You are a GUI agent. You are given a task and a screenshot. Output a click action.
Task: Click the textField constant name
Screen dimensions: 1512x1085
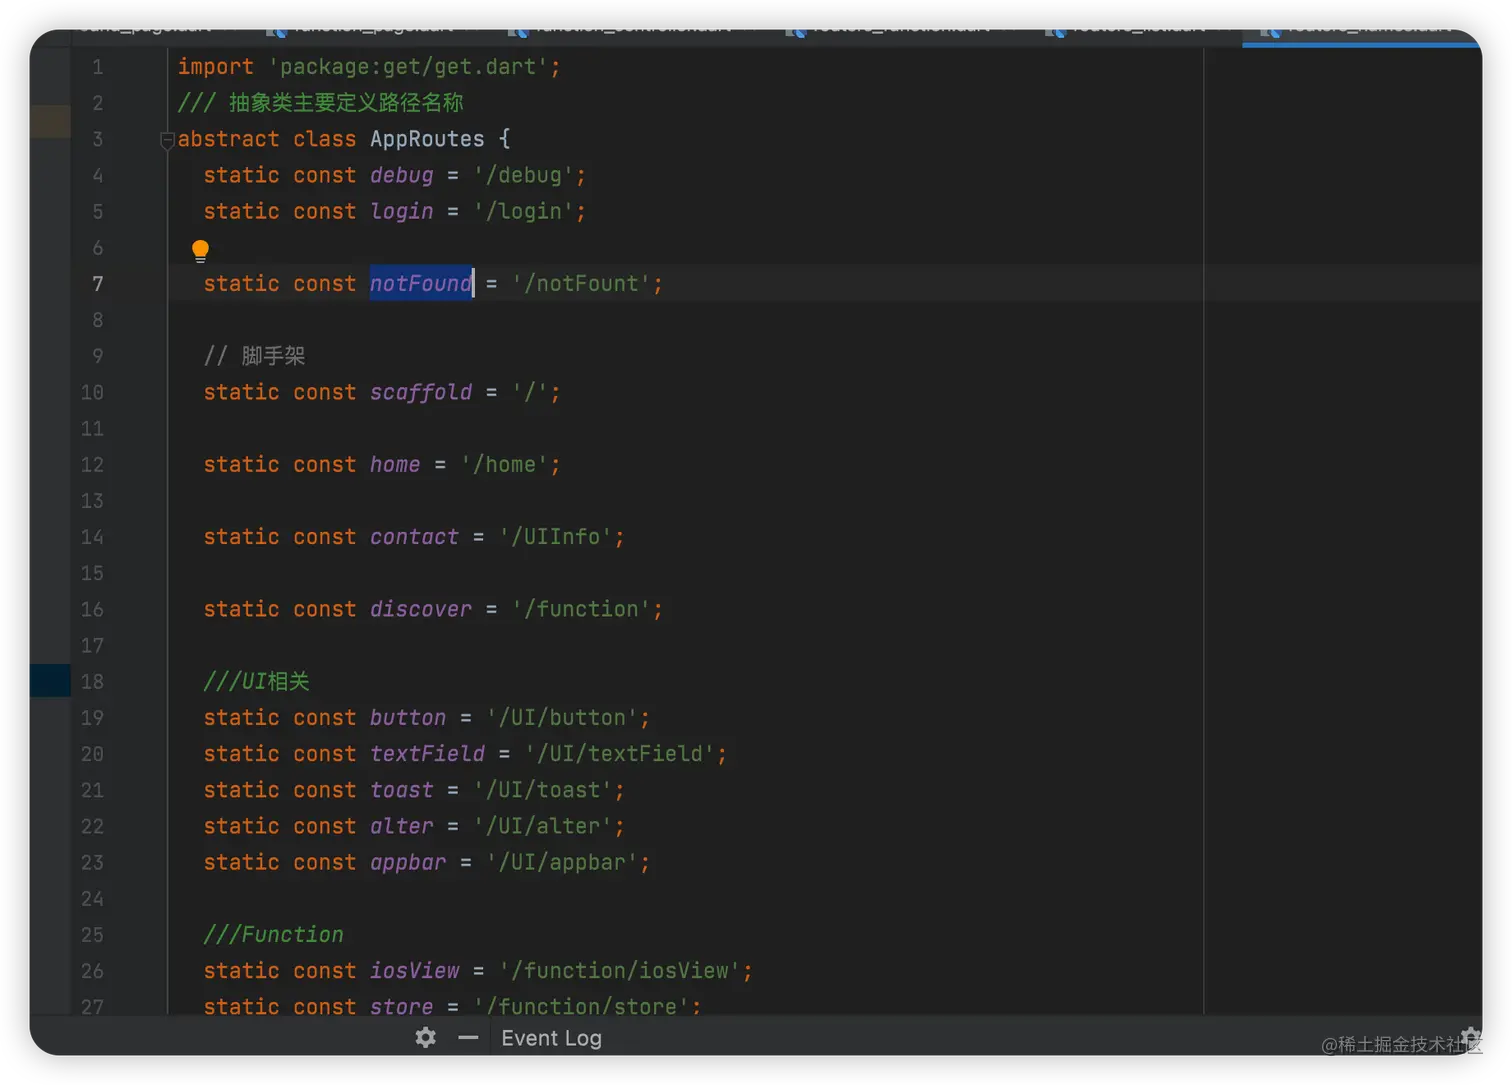(427, 753)
